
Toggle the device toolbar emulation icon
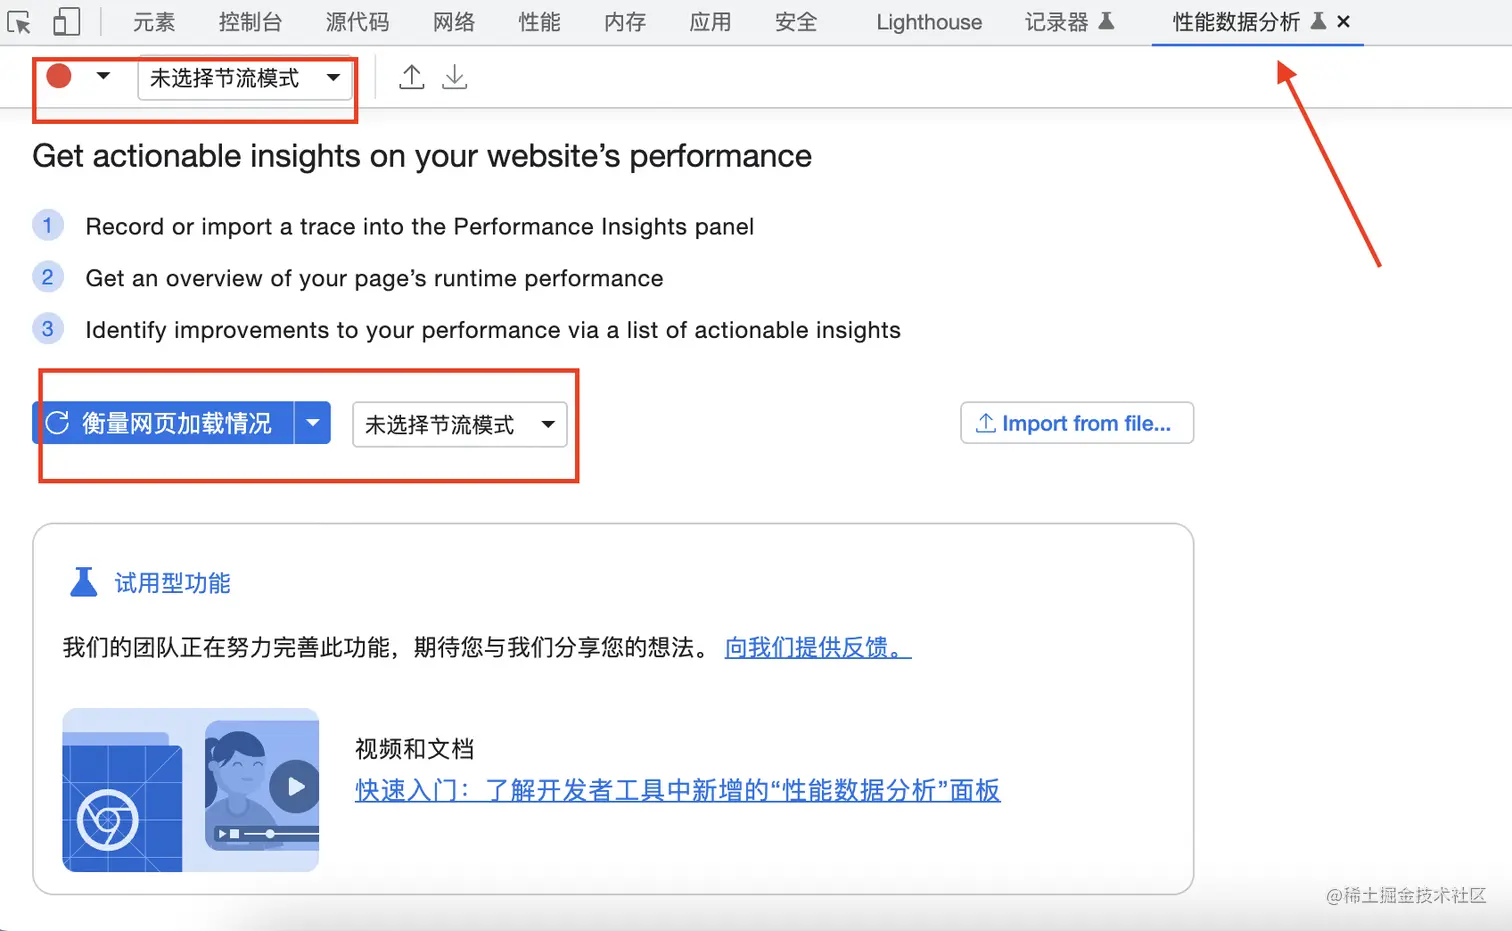66,21
